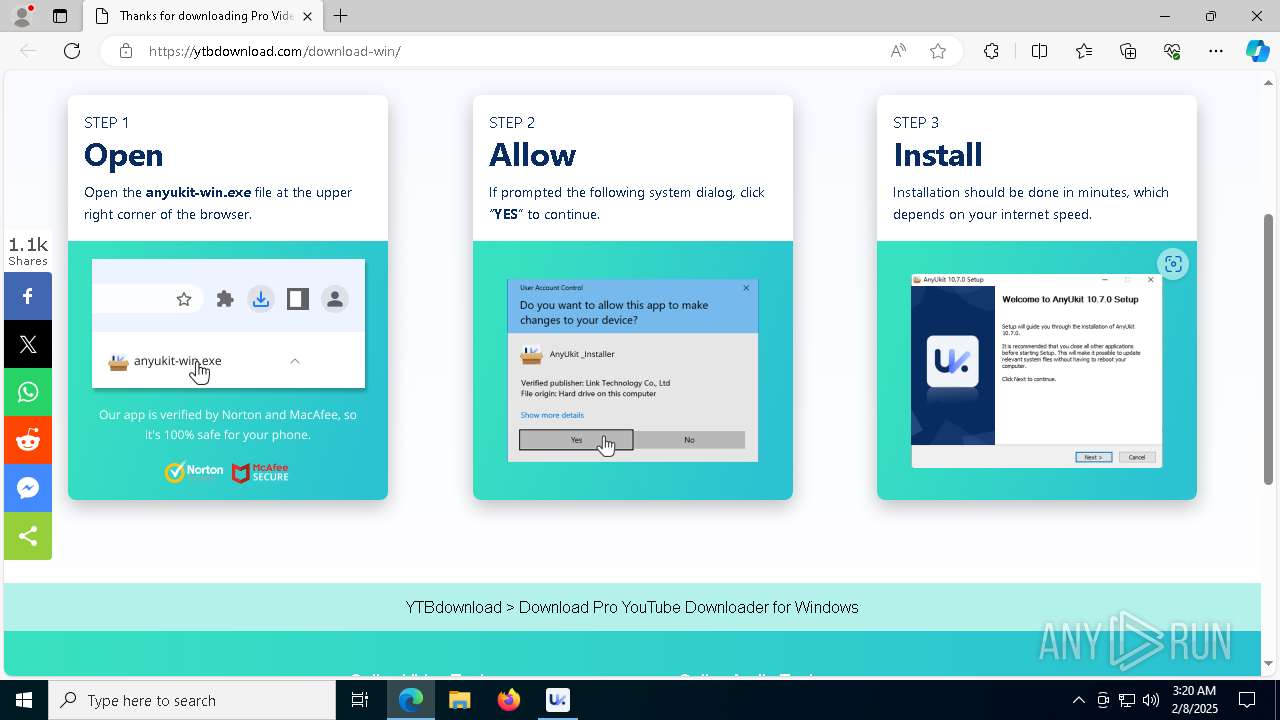Screen dimensions: 1280x720
Task: Click the AnyUkit Setup install image
Action: [1037, 371]
